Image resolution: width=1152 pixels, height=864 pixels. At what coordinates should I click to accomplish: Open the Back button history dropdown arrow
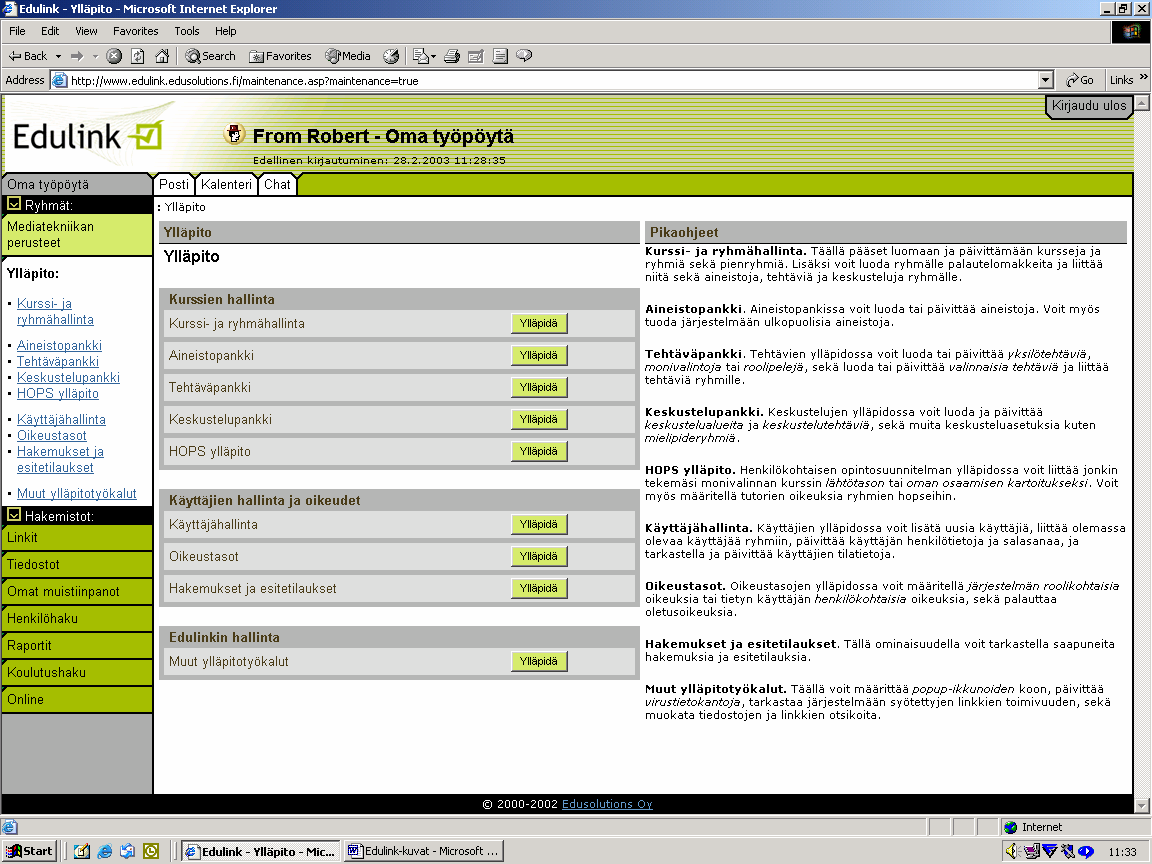59,56
